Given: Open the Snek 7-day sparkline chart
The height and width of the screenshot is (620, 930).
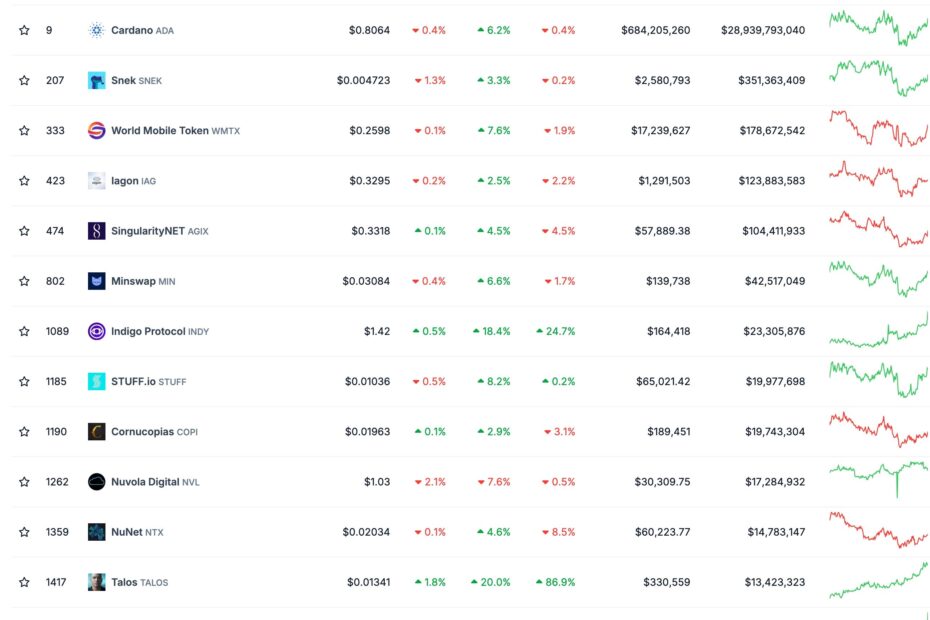Looking at the screenshot, I should (x=879, y=78).
